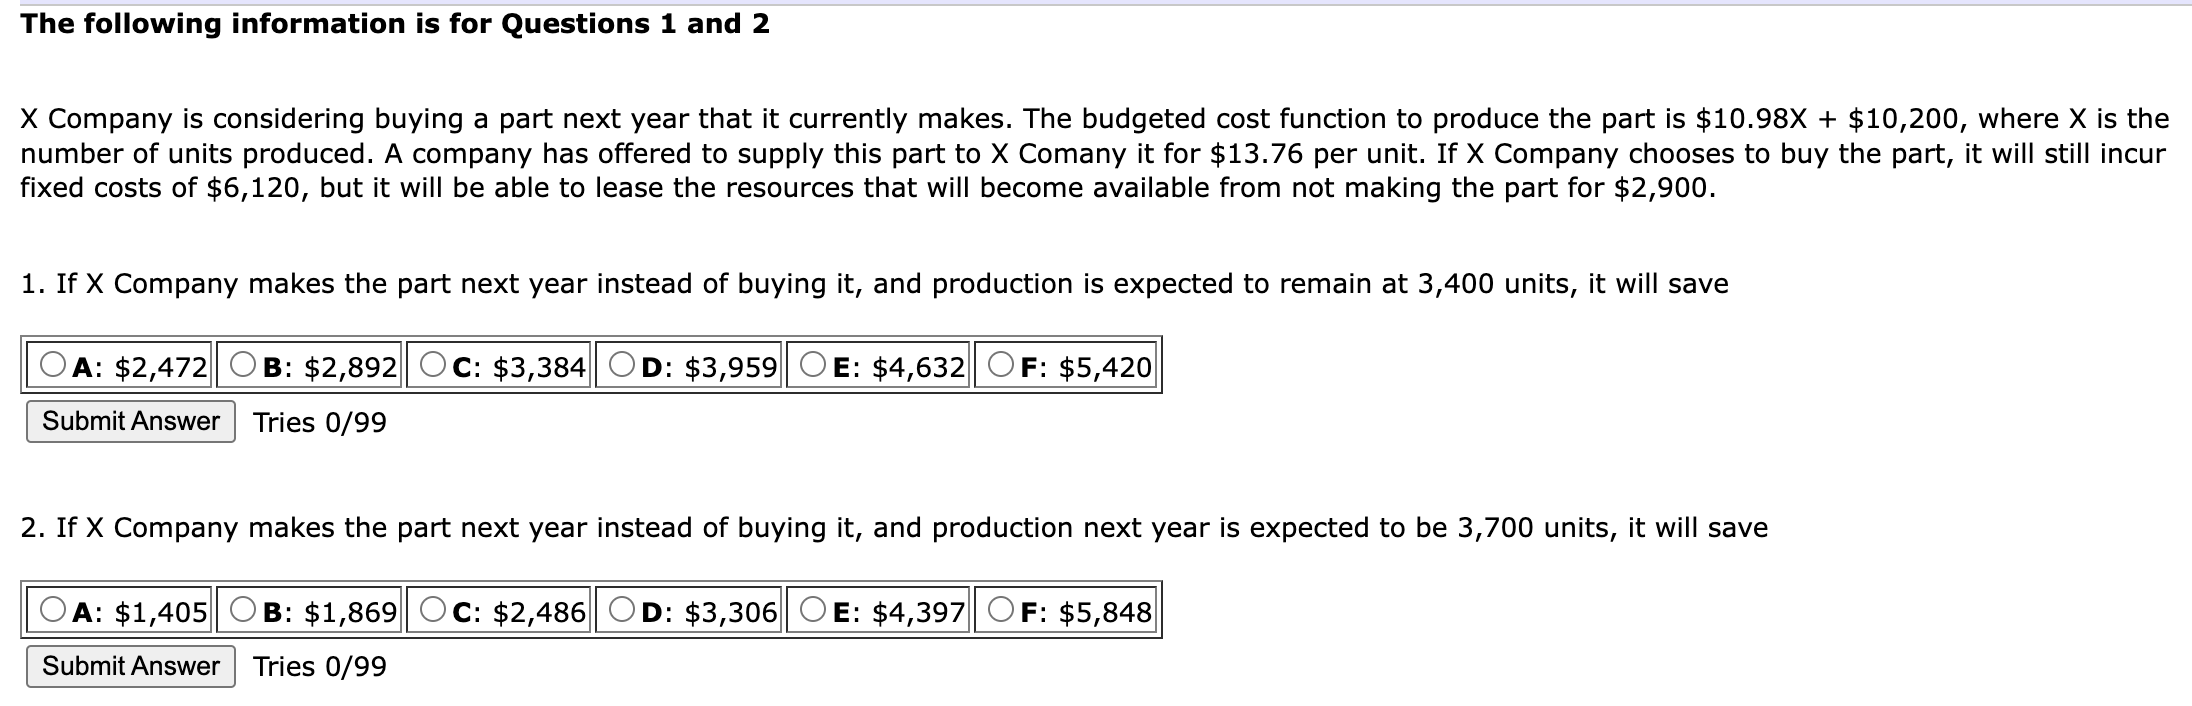This screenshot has height=706, width=2192.
Task: Select answer E: $4,397 for Question 2
Action: point(810,608)
